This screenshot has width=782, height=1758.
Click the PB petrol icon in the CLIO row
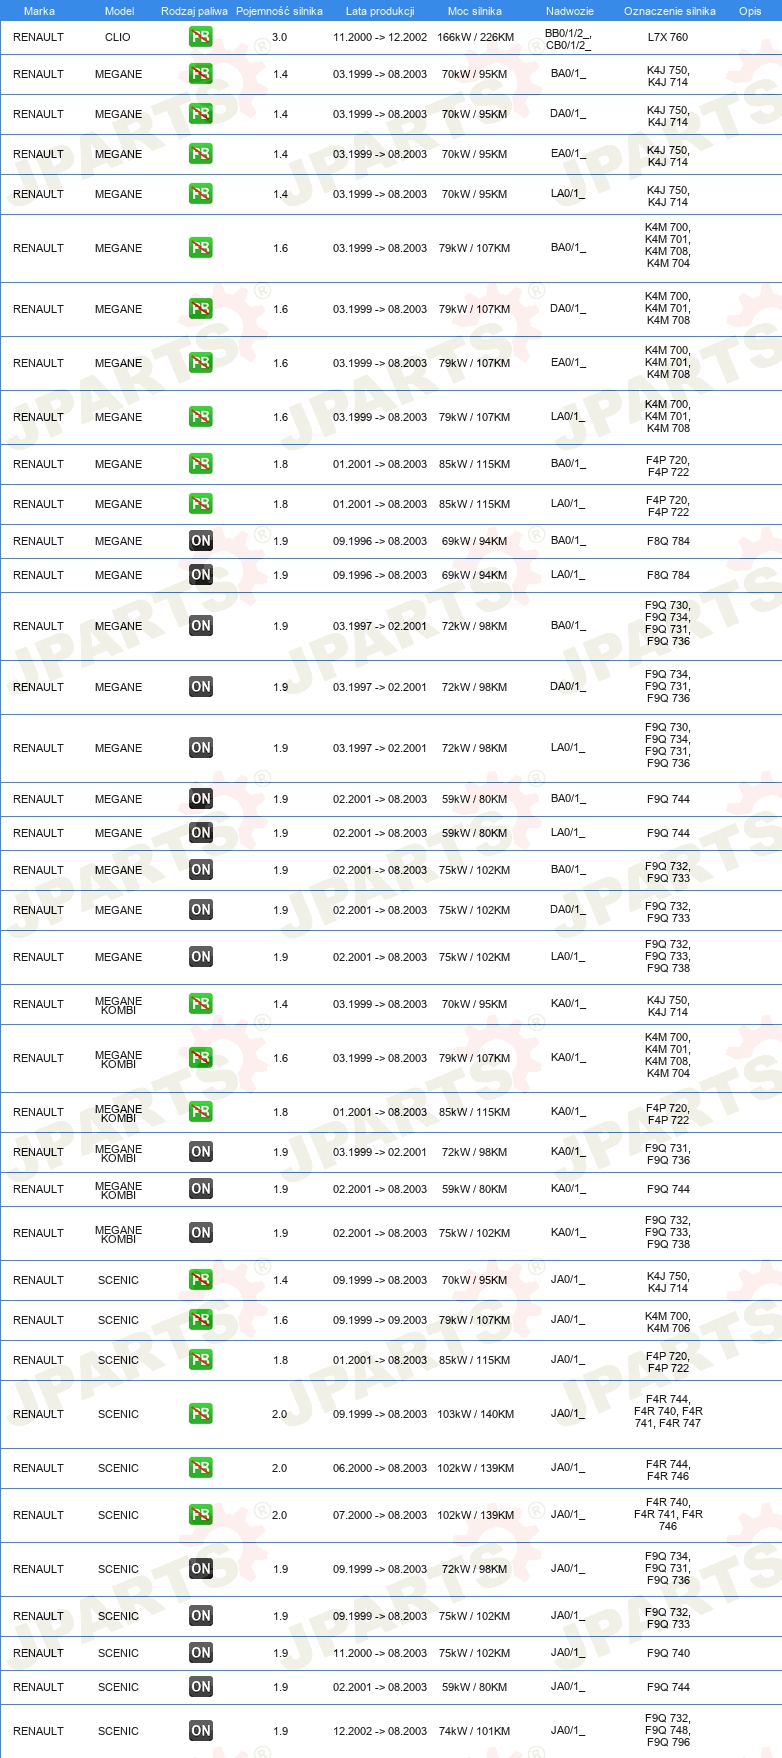click(201, 37)
